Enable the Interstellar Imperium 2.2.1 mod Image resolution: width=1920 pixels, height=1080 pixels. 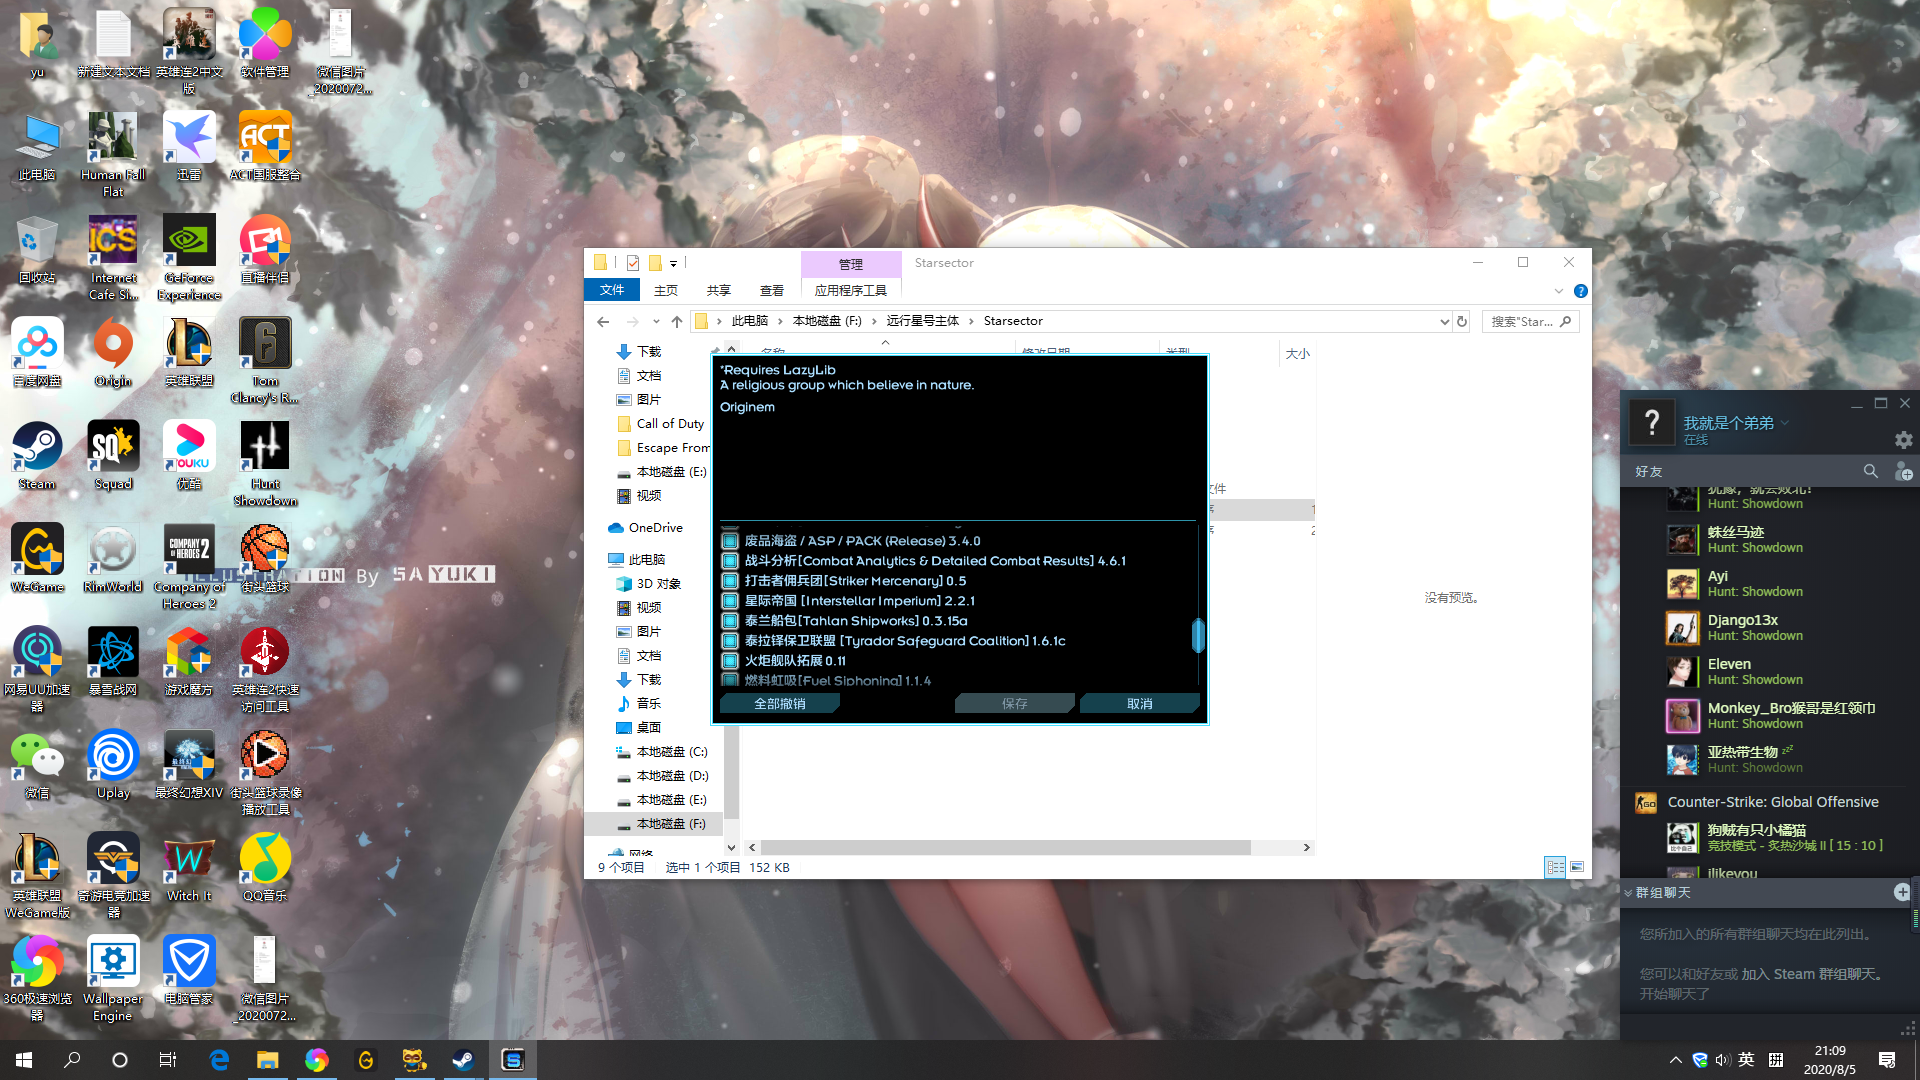pos(730,601)
